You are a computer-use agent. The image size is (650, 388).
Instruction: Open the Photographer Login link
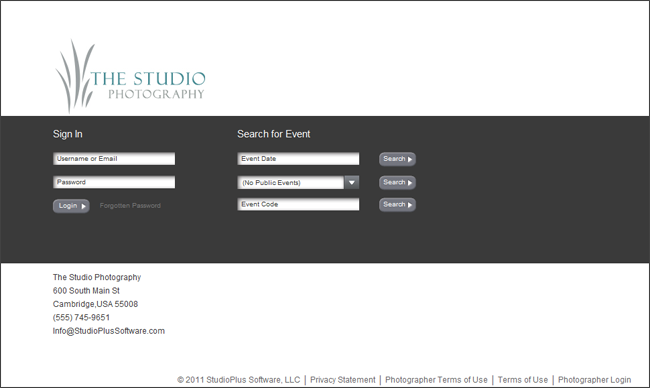click(x=594, y=380)
